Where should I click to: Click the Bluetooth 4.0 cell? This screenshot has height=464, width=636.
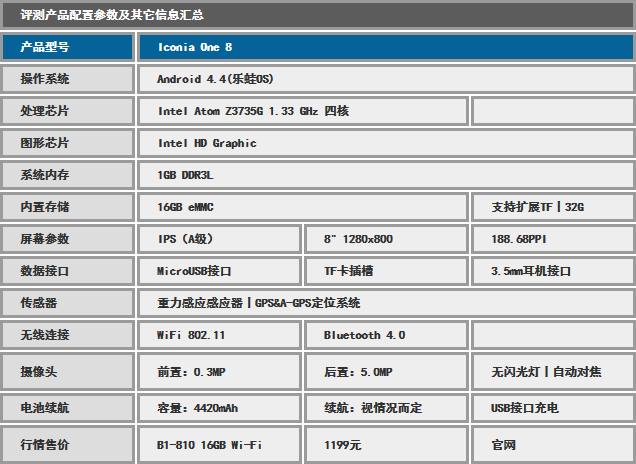click(x=387, y=335)
